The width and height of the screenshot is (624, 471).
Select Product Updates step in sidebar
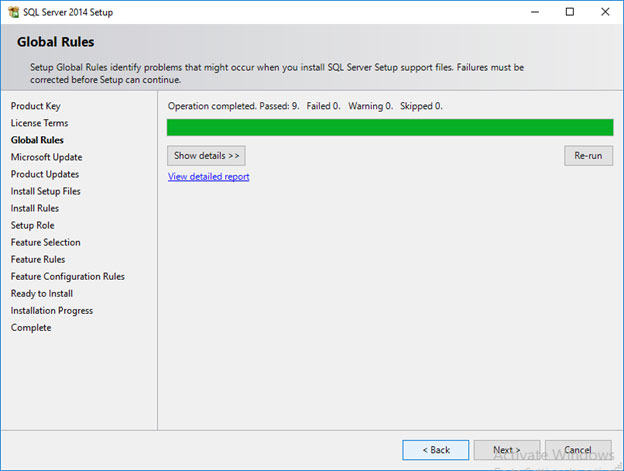click(x=45, y=174)
